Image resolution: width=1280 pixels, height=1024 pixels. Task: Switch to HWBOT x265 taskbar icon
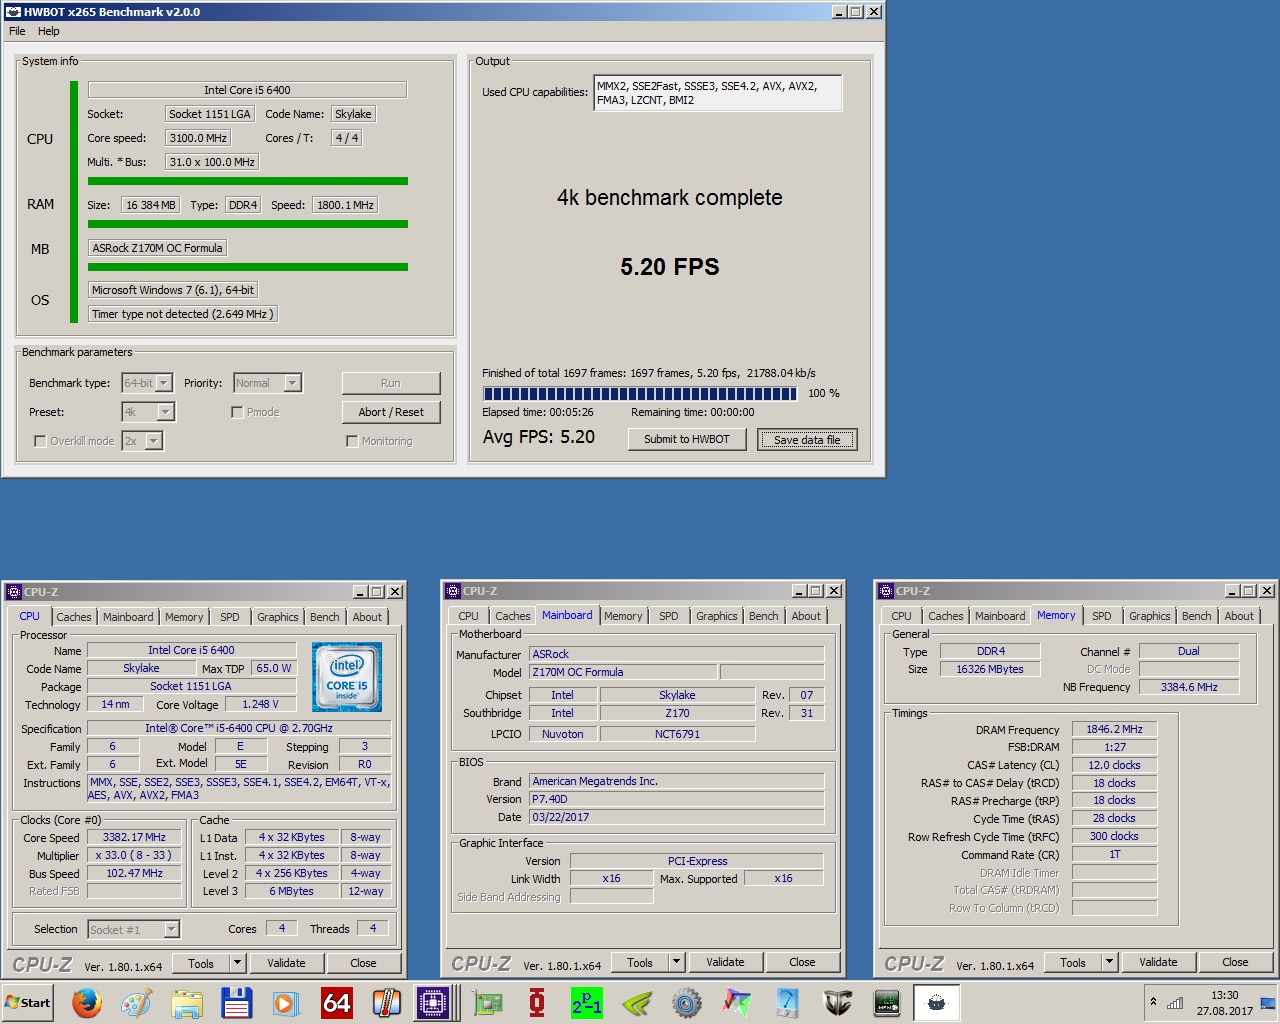click(937, 1002)
